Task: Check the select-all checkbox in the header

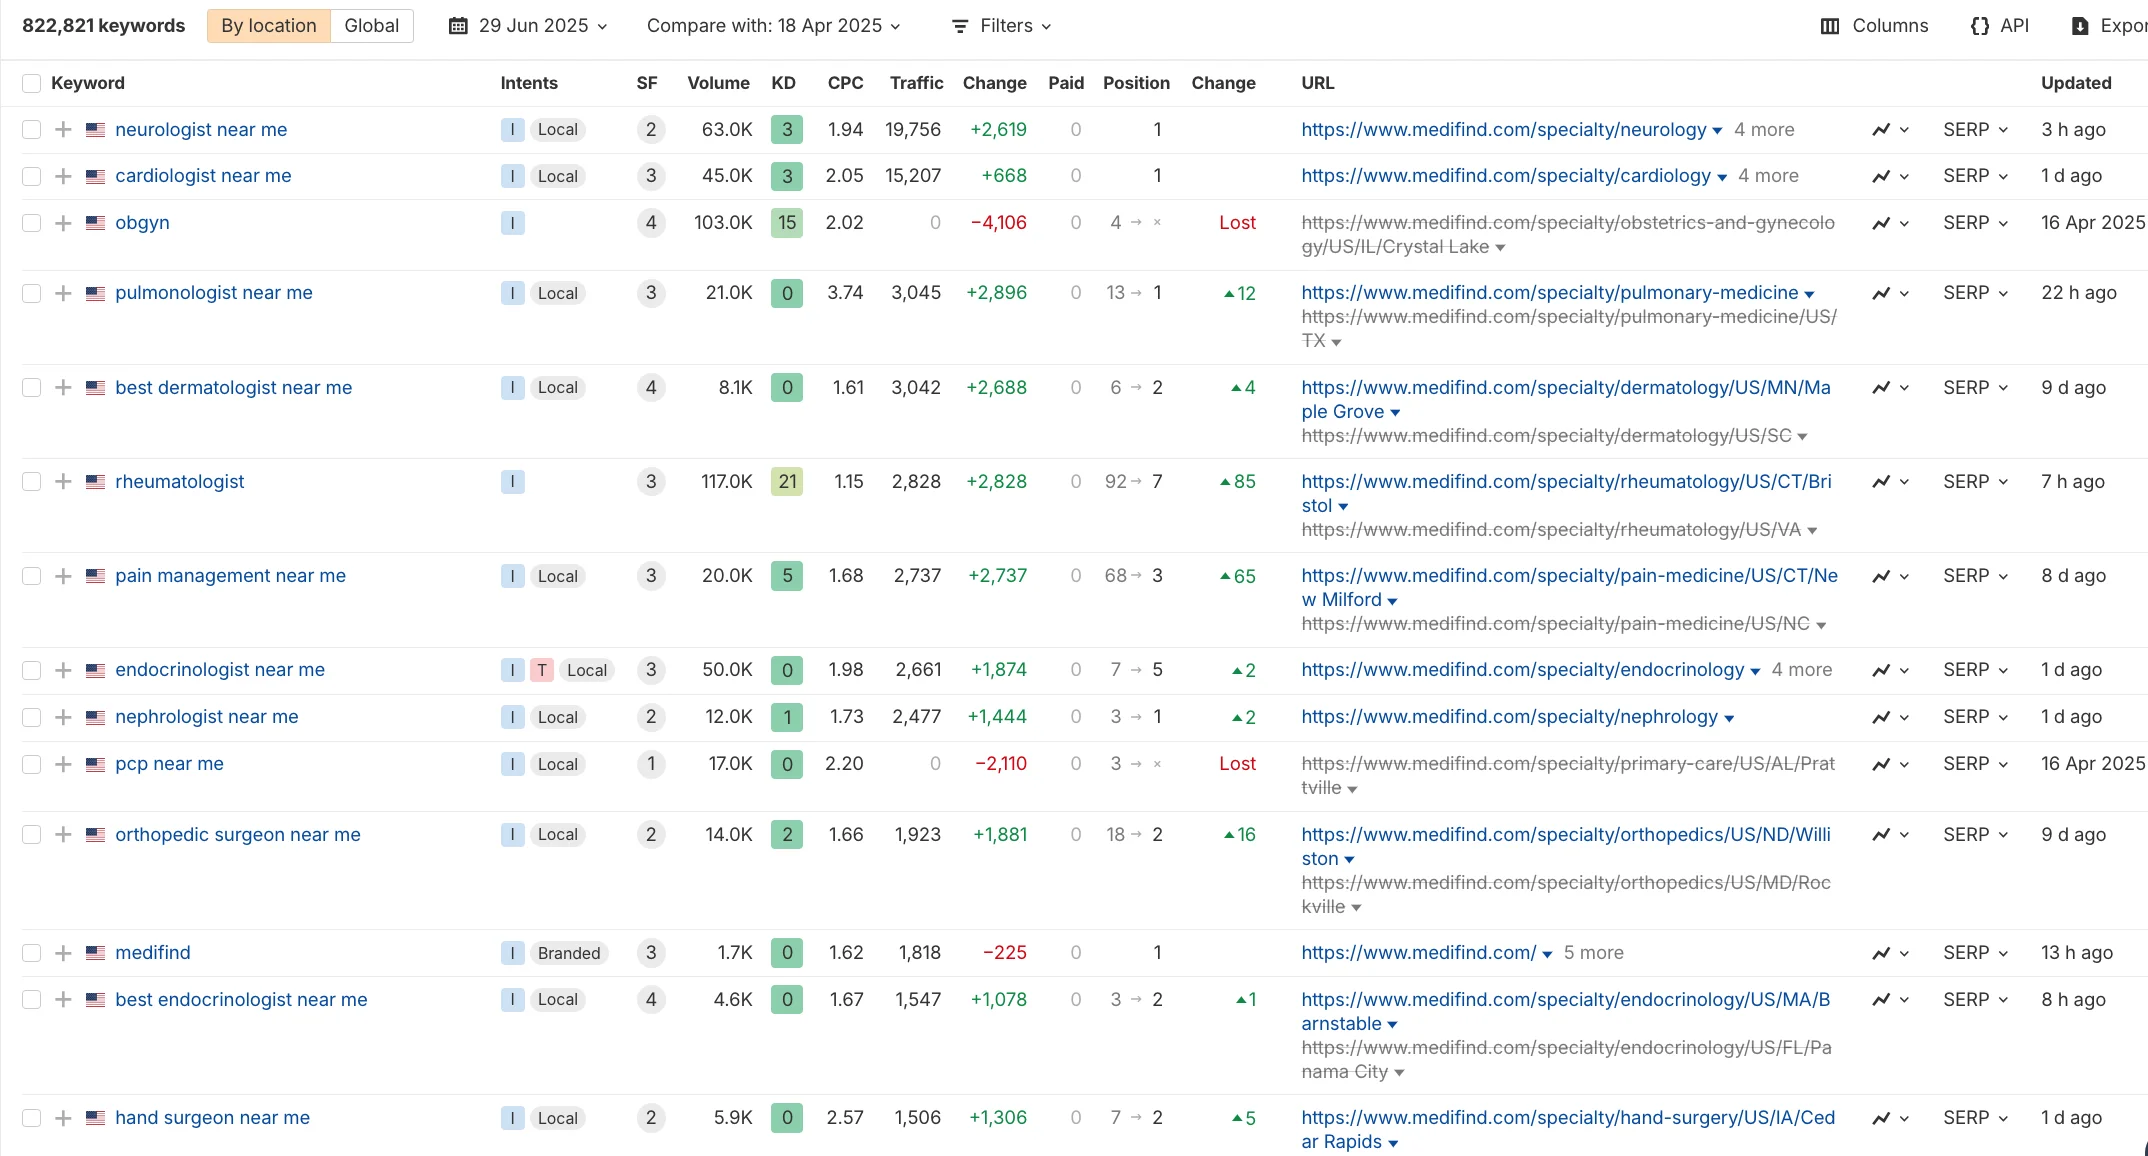Action: pyautogui.click(x=31, y=82)
